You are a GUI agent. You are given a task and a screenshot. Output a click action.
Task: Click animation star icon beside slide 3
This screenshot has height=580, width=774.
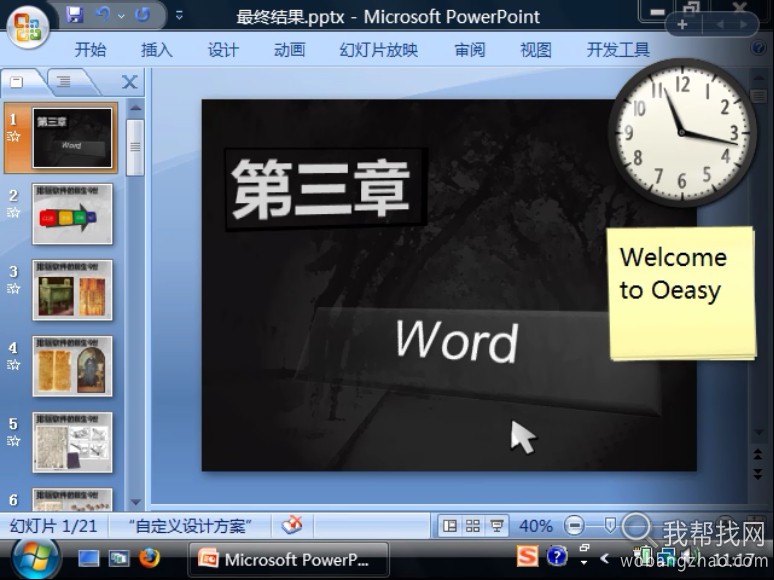tap(13, 289)
